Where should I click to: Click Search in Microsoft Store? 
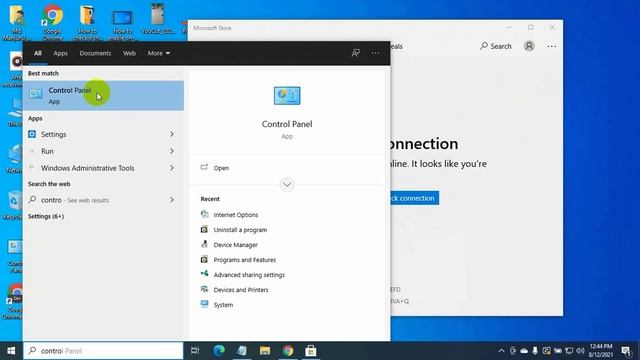(496, 46)
